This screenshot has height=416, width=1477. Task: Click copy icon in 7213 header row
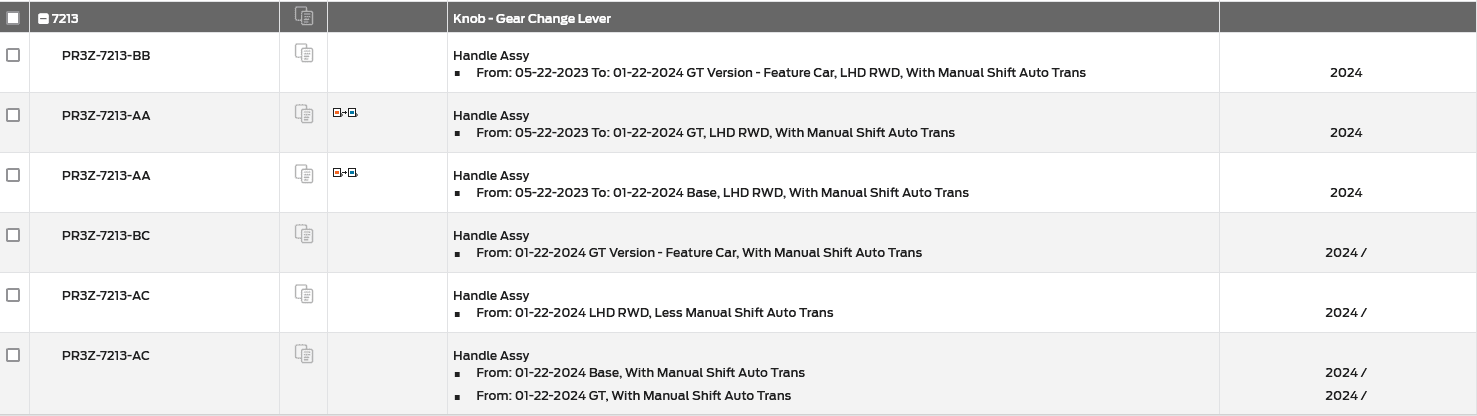[304, 16]
